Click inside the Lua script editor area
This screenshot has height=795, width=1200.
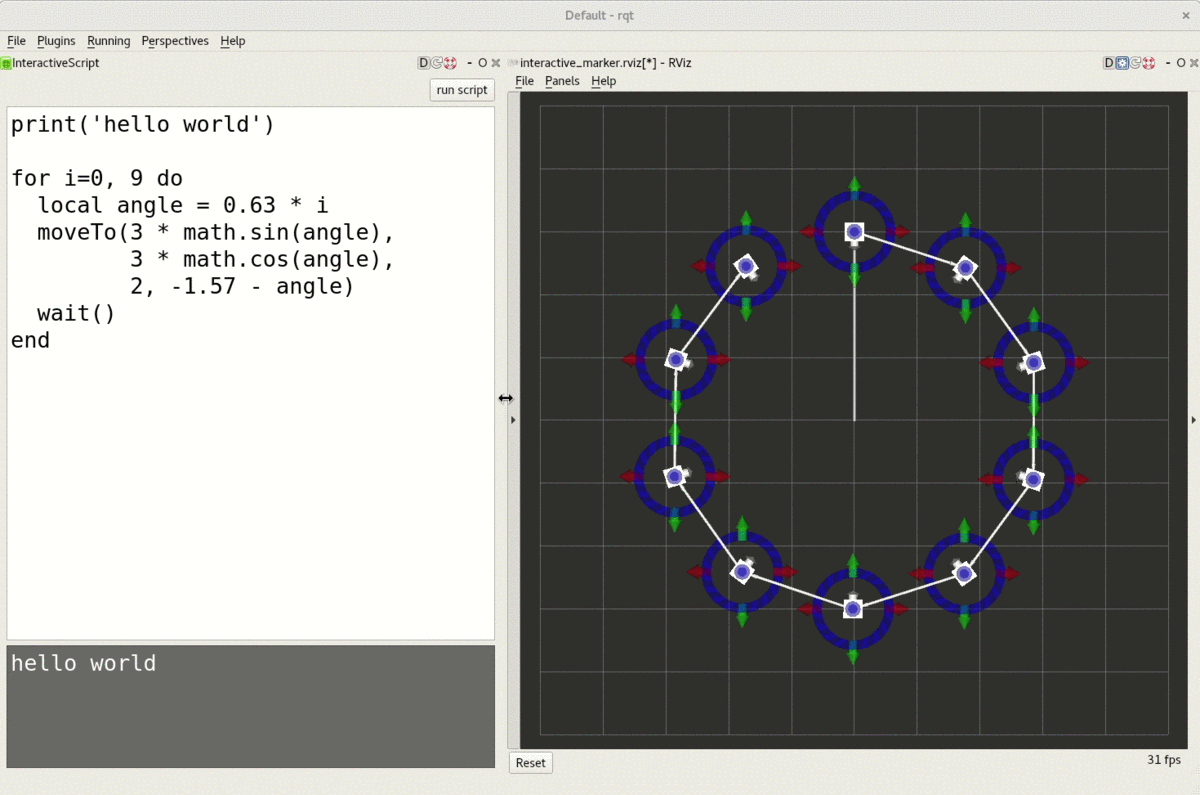pos(250,480)
